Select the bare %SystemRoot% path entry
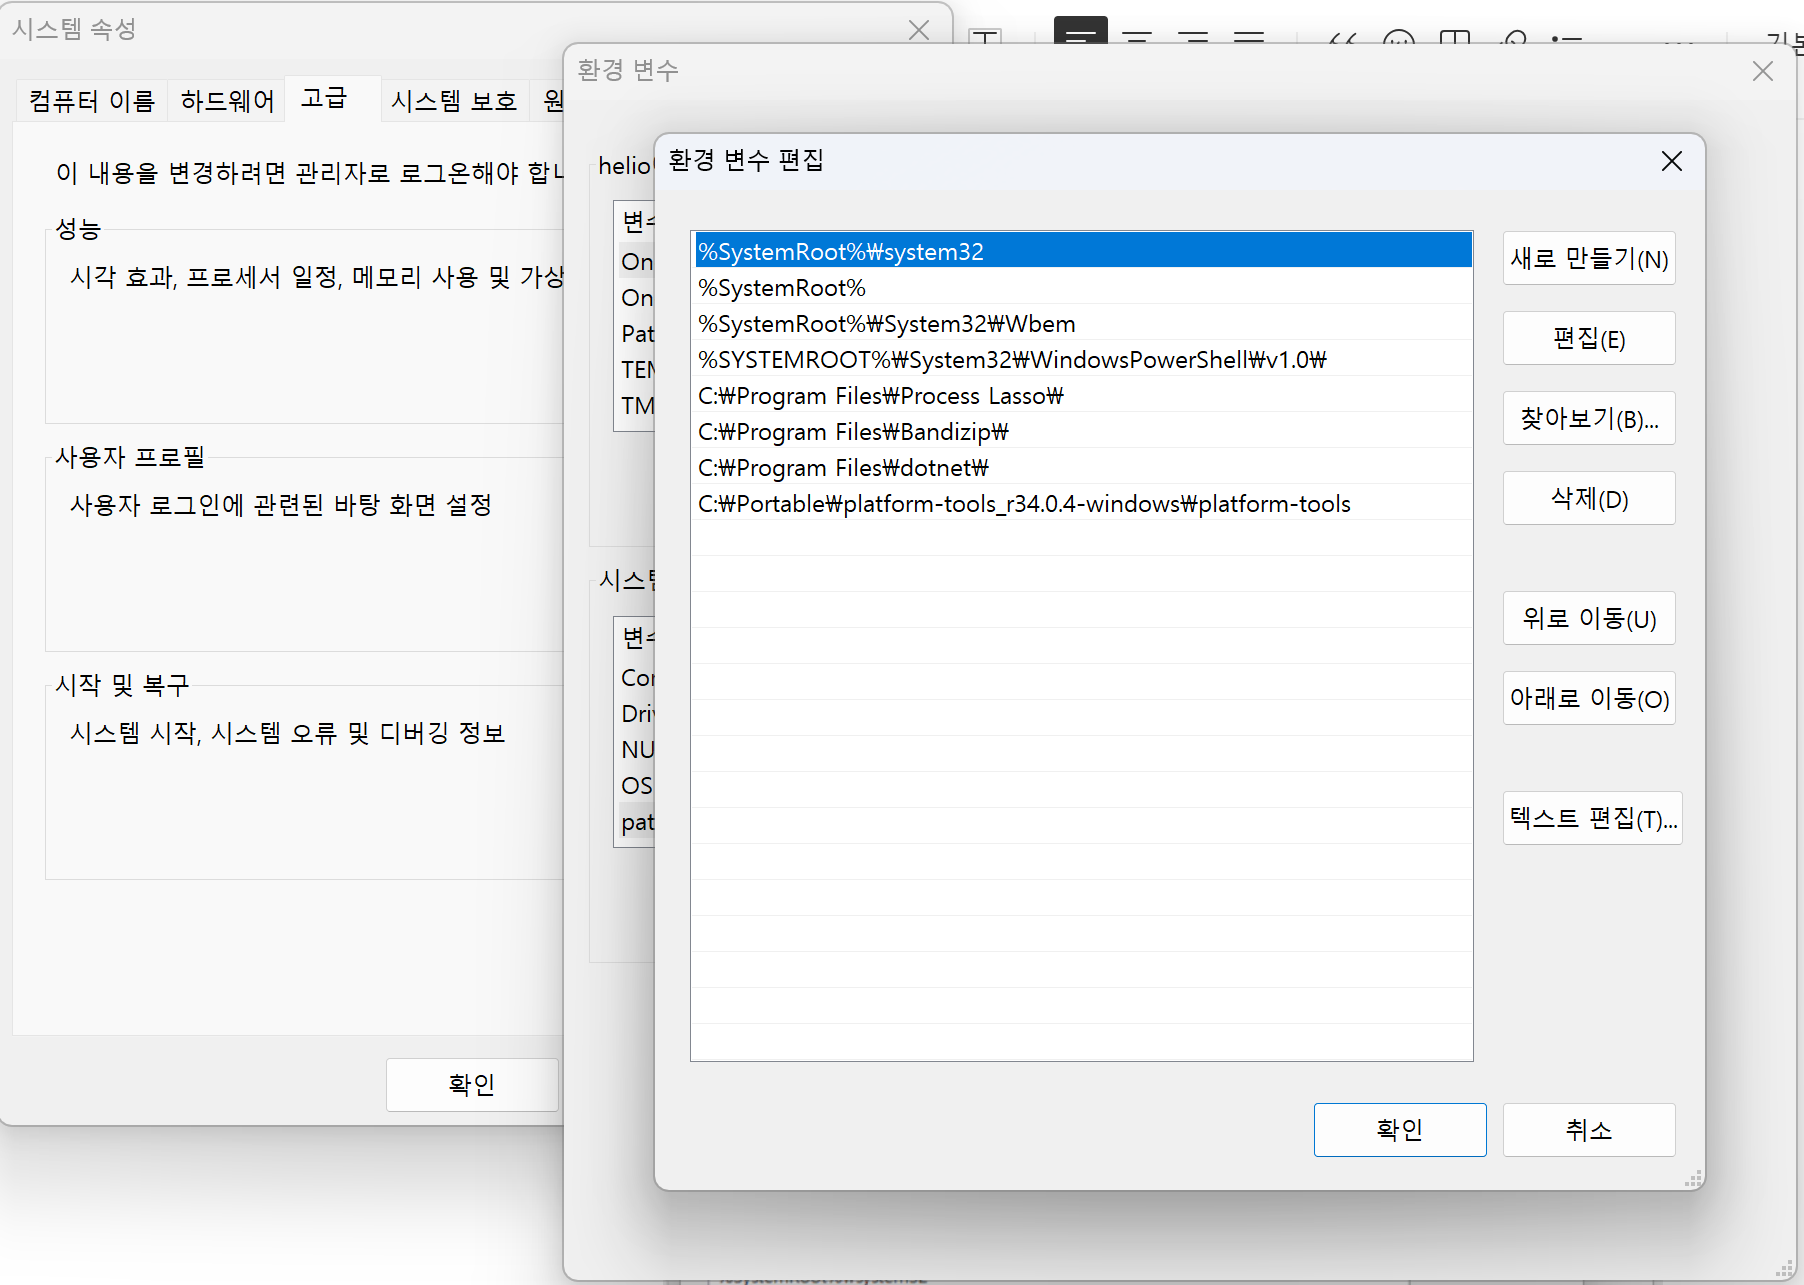The width and height of the screenshot is (1804, 1285). (x=1083, y=287)
